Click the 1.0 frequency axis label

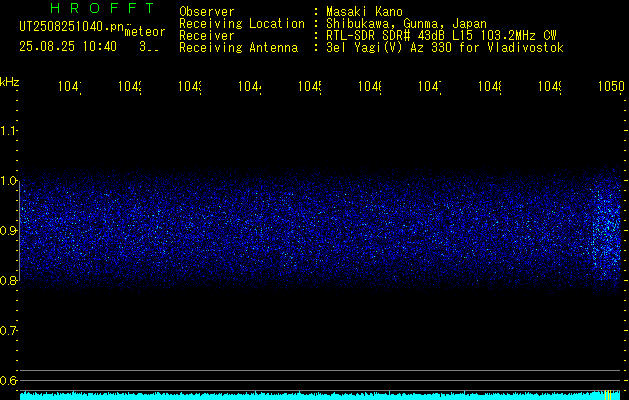point(8,181)
